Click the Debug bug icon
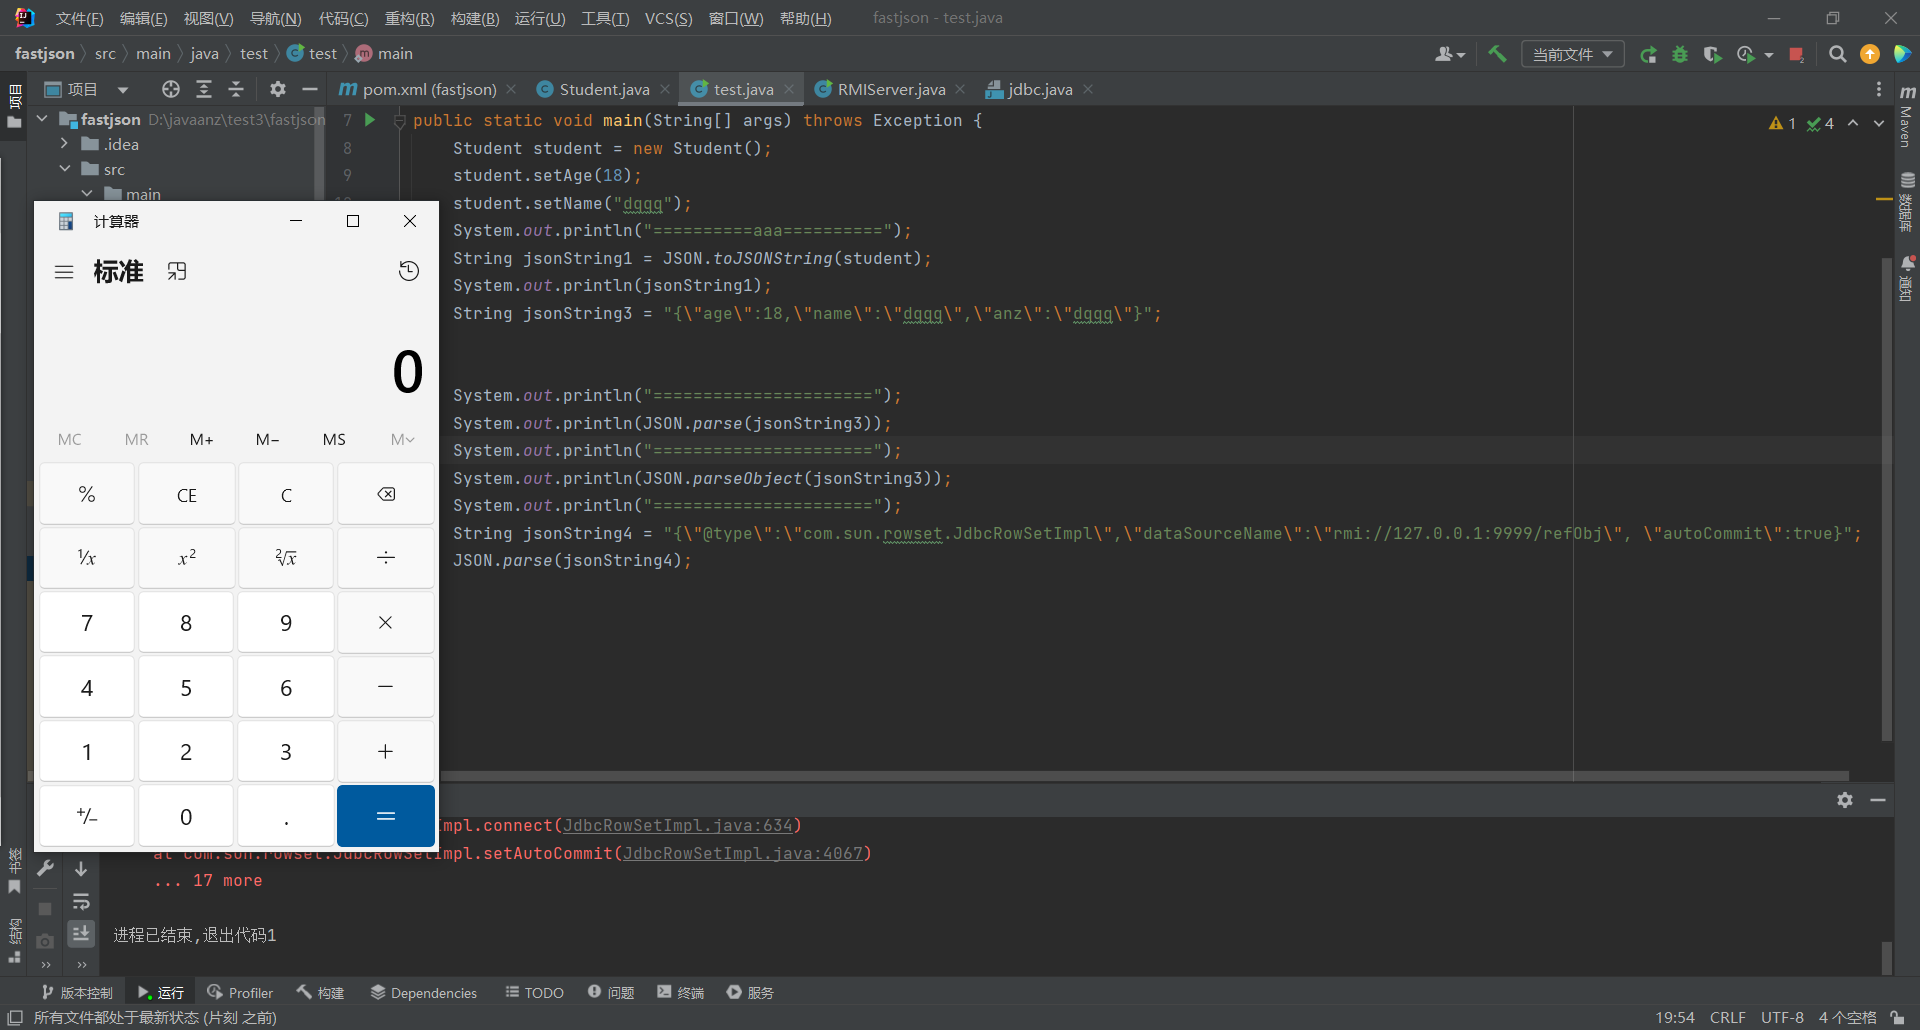 pos(1680,54)
